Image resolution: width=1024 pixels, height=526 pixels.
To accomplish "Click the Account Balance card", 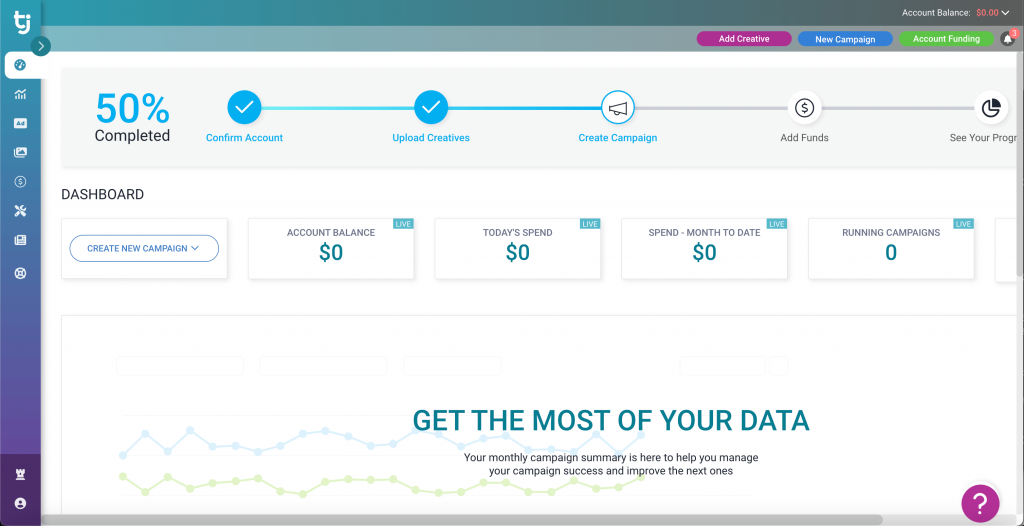I will tap(331, 248).
